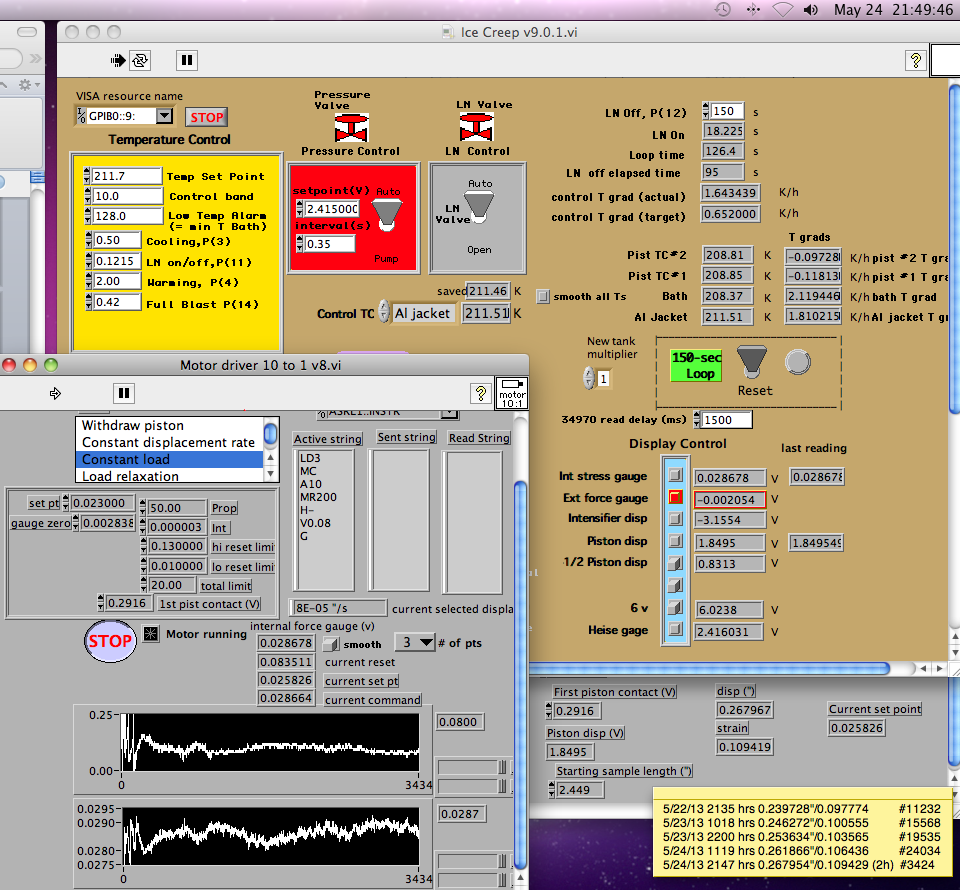Pause the Ice Creep VI execution
Viewport: 960px width, 890px height.
186,60
